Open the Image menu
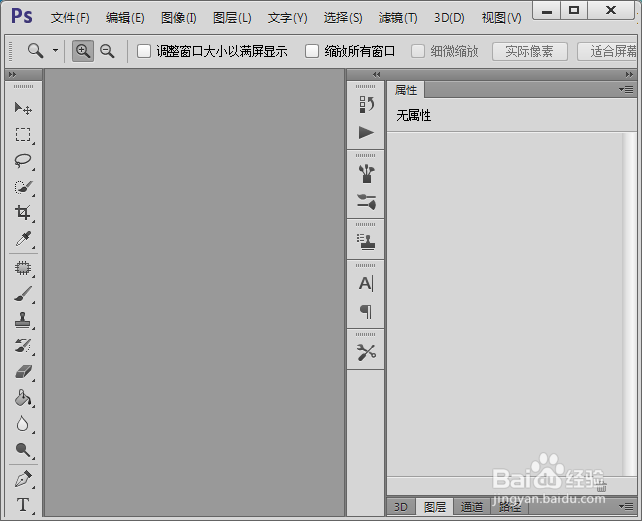The image size is (642, 521). point(179,18)
